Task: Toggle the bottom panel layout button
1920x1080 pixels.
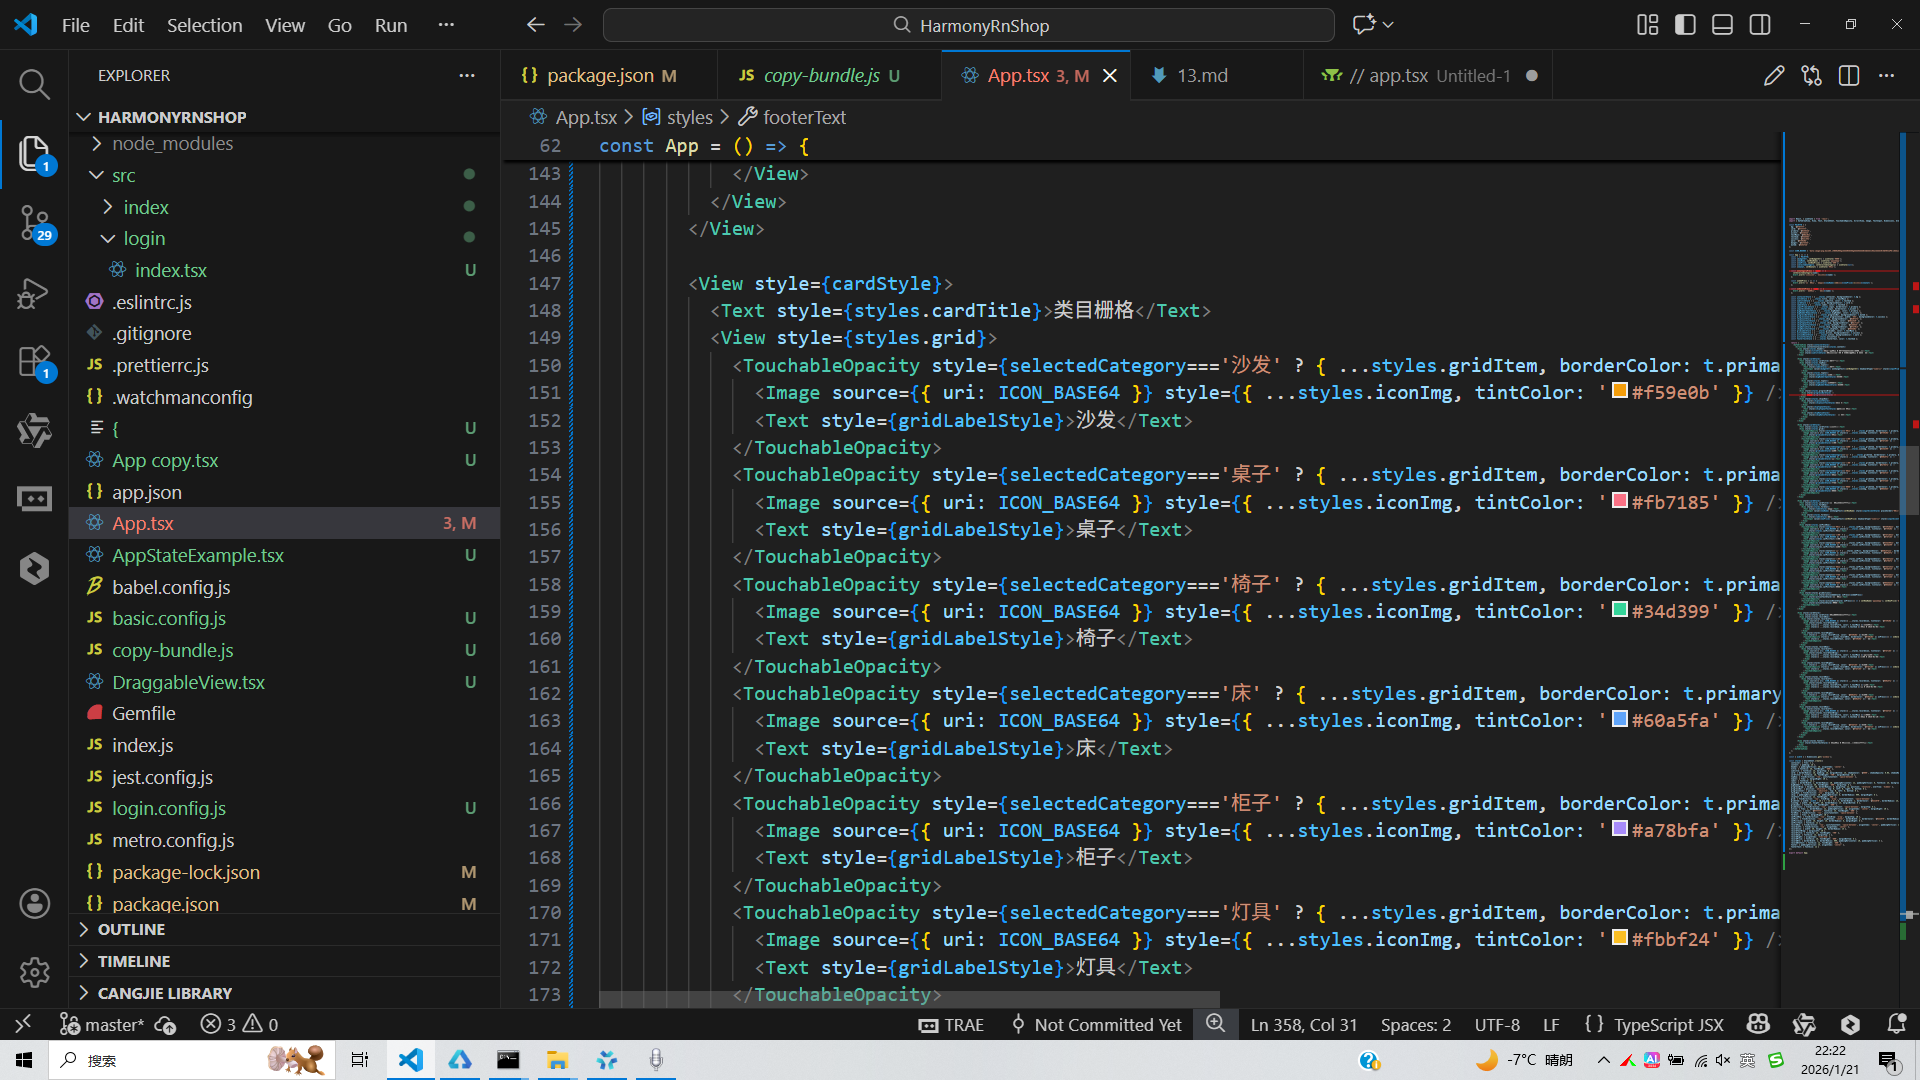Action: [1722, 25]
